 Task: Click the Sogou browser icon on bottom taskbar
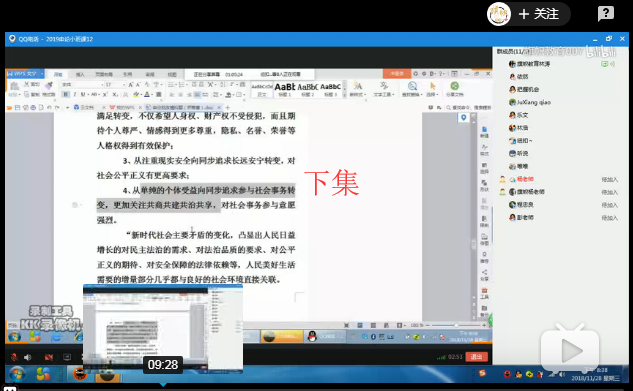coord(43,374)
